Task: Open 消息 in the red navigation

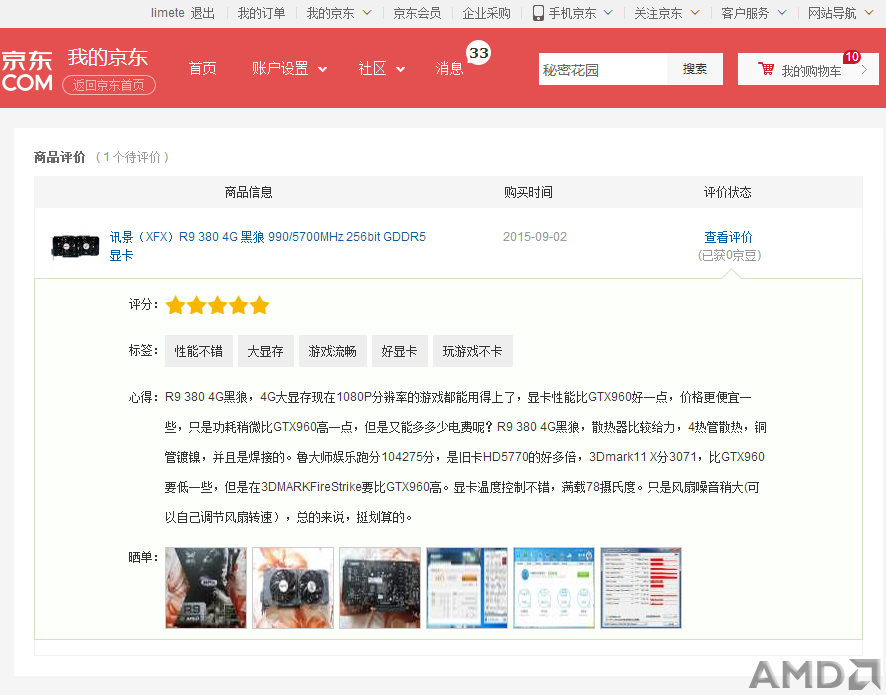Action: (449, 68)
